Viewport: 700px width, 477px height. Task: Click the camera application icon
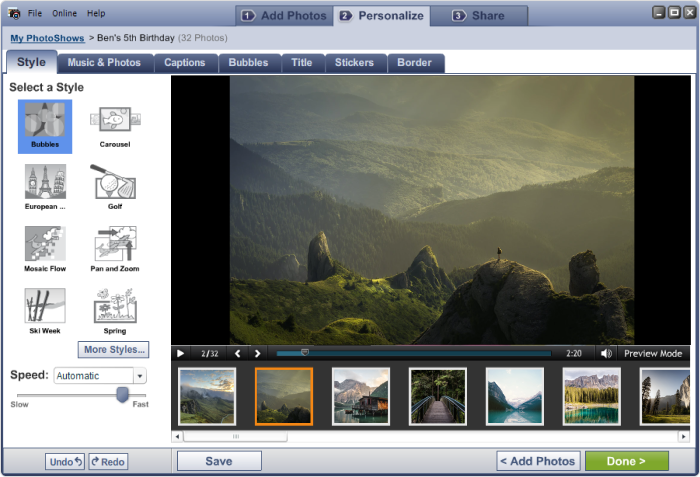pyautogui.click(x=14, y=14)
